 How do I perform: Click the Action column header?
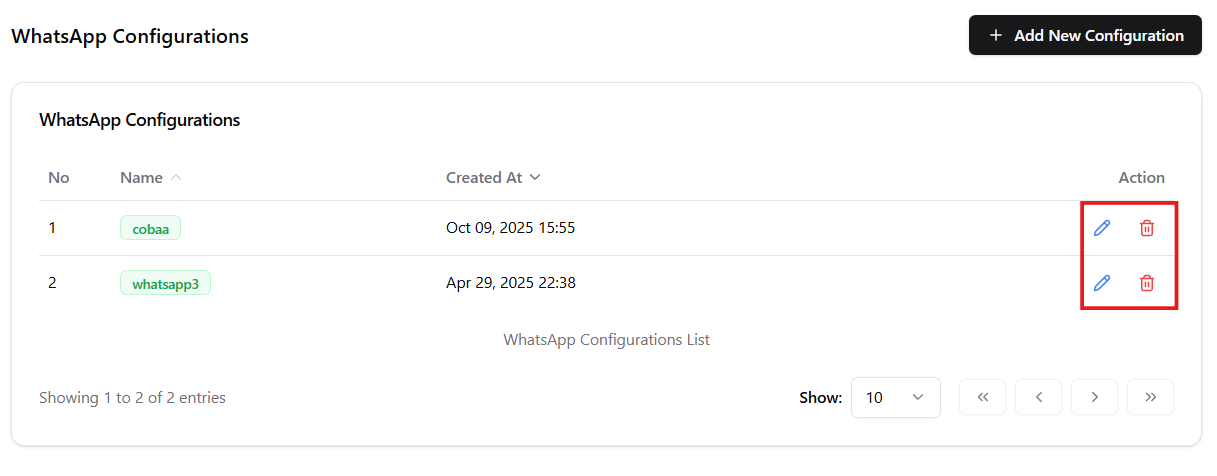[x=1141, y=178]
